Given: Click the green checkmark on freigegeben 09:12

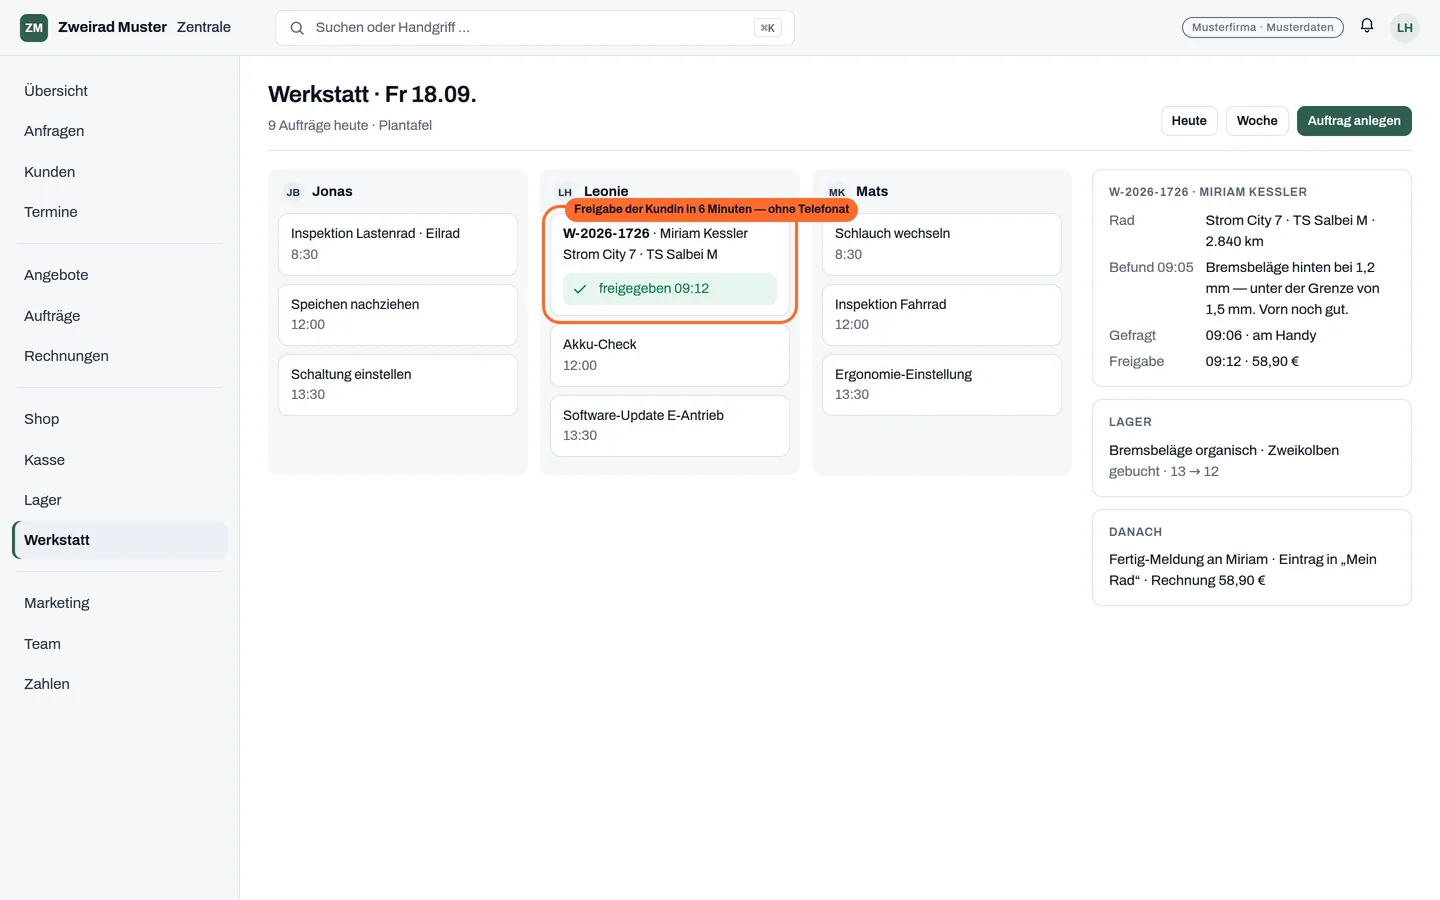Looking at the screenshot, I should 580,289.
